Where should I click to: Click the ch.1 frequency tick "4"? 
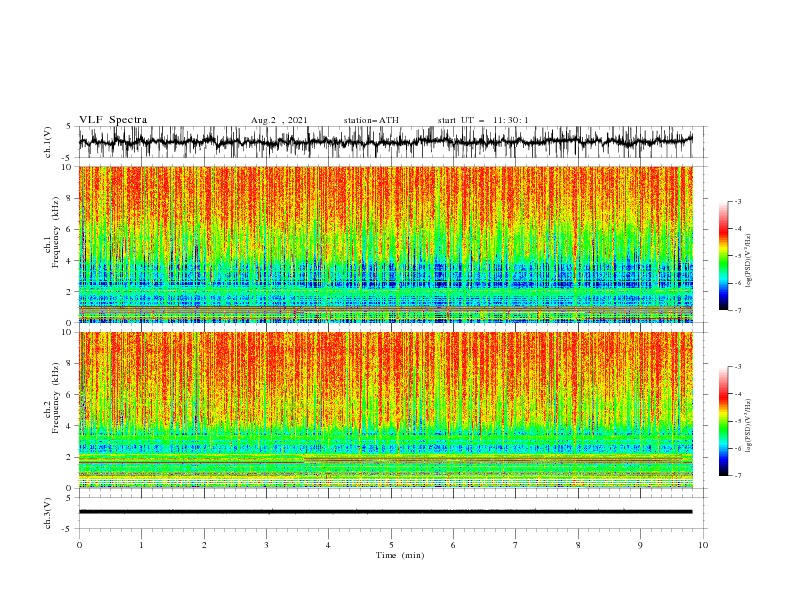(x=71, y=261)
